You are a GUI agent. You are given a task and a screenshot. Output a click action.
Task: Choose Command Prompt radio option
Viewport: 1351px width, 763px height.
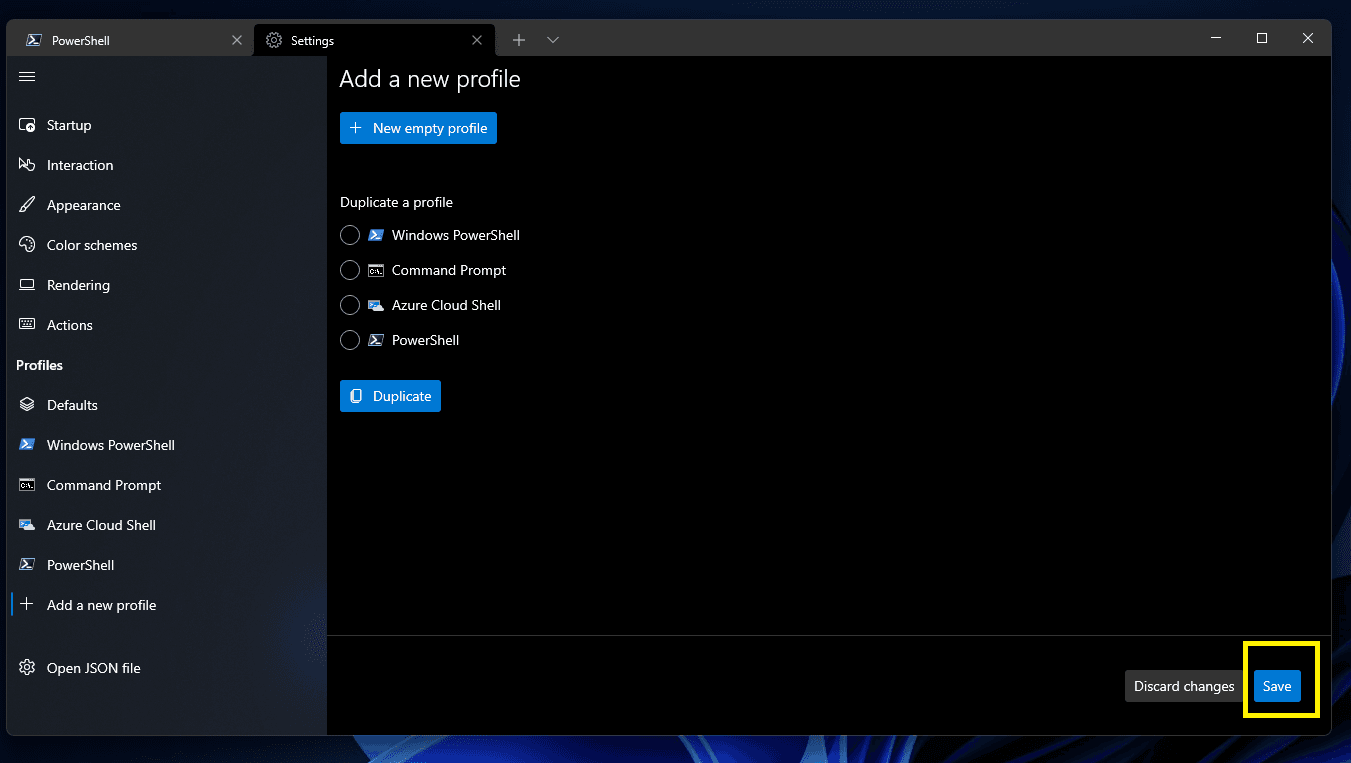(x=350, y=270)
